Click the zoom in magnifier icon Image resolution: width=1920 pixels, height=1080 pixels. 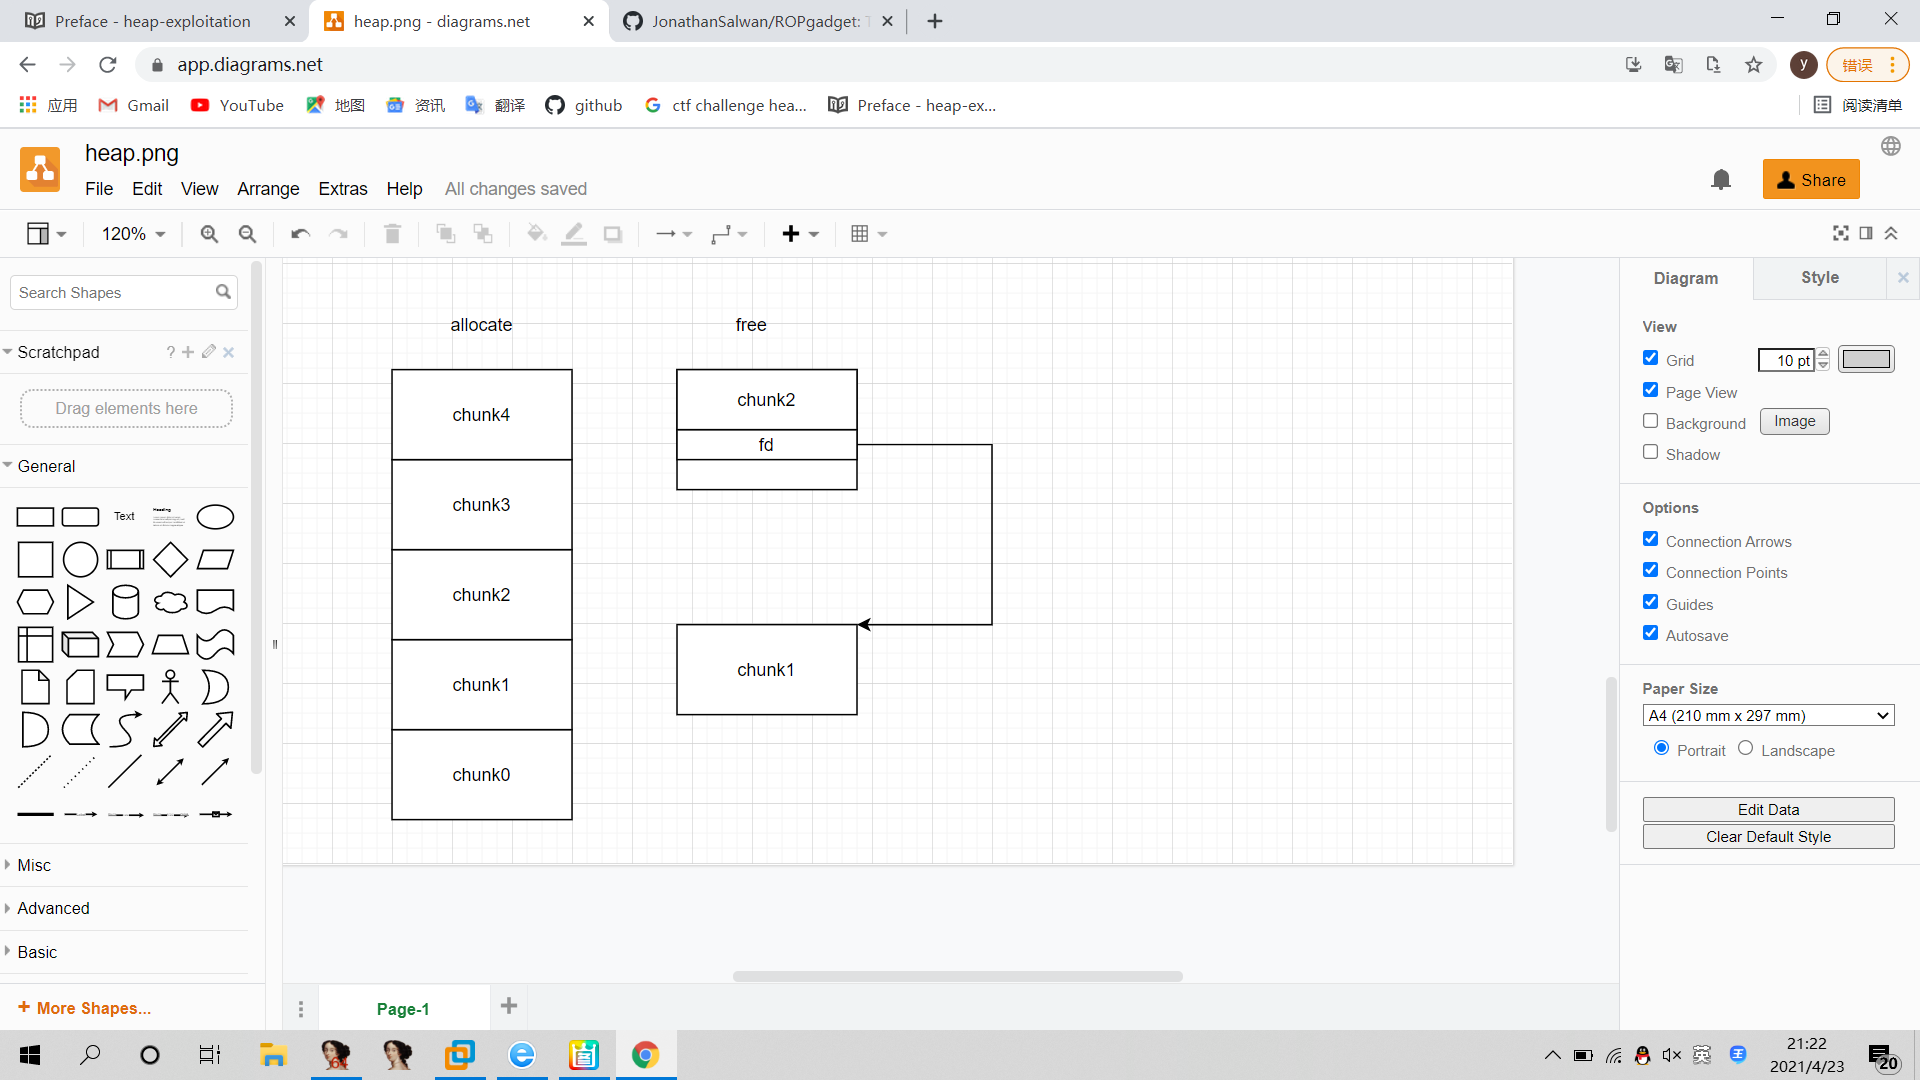click(209, 234)
